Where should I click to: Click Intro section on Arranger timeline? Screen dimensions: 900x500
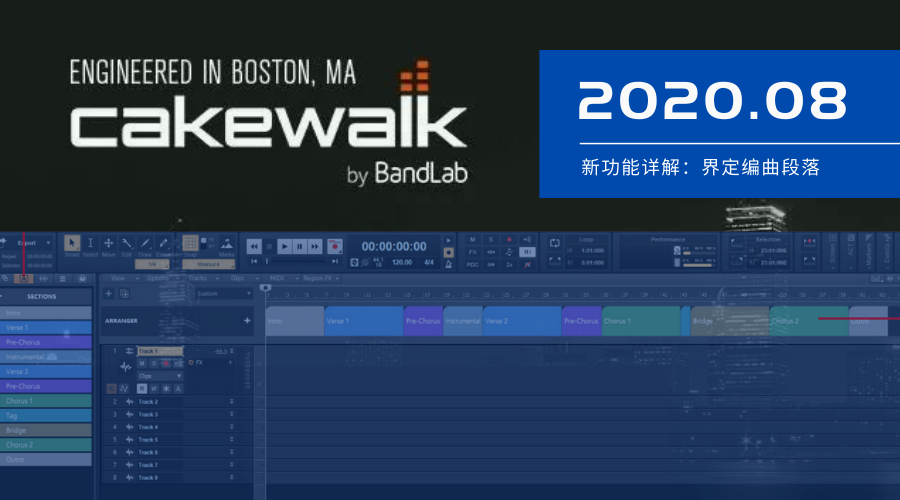point(295,321)
